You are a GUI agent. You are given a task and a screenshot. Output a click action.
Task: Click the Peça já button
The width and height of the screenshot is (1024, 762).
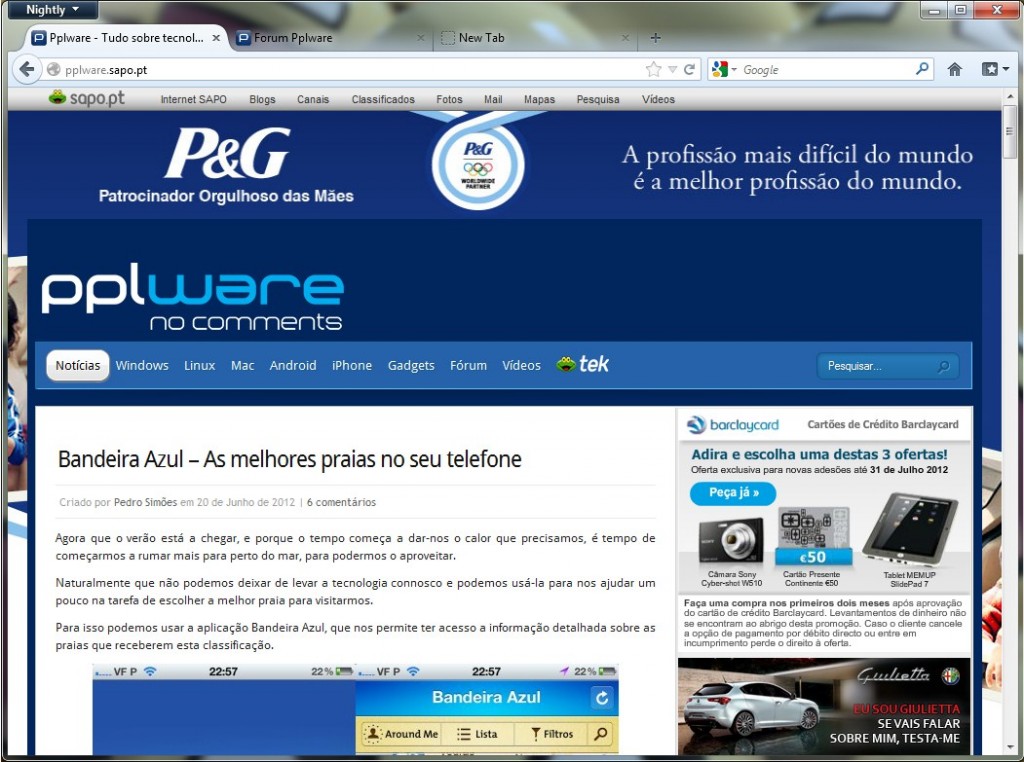(733, 493)
